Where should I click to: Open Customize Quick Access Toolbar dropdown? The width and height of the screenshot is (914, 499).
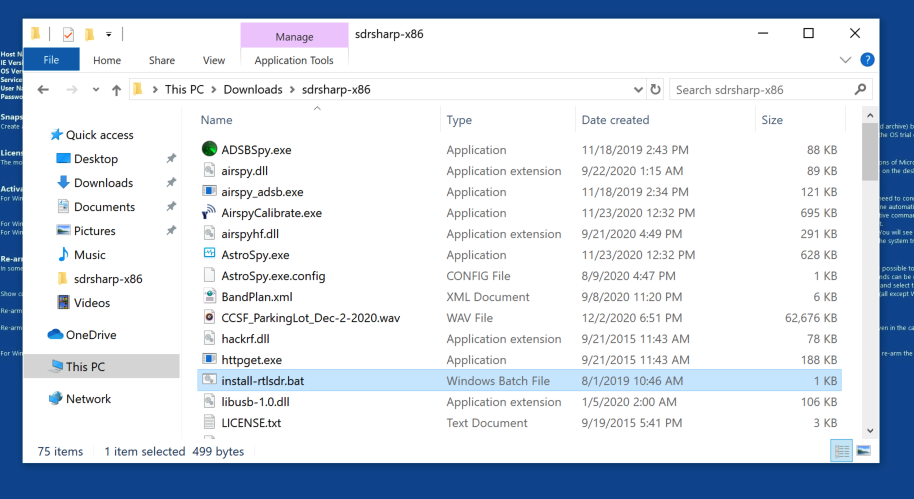[108, 34]
